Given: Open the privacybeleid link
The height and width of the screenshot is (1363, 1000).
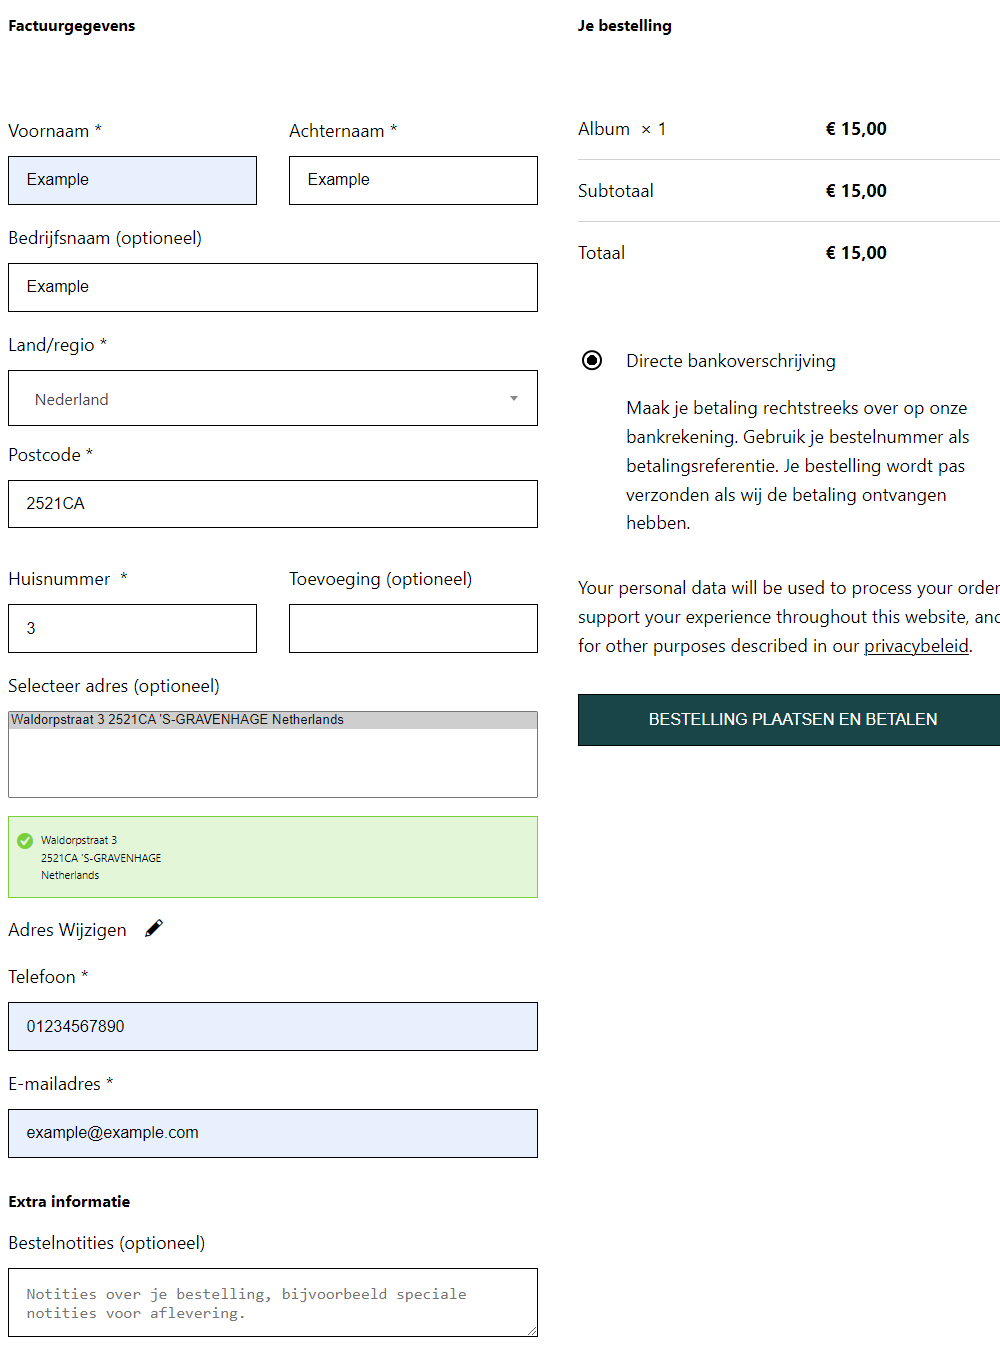Looking at the screenshot, I should point(916,646).
